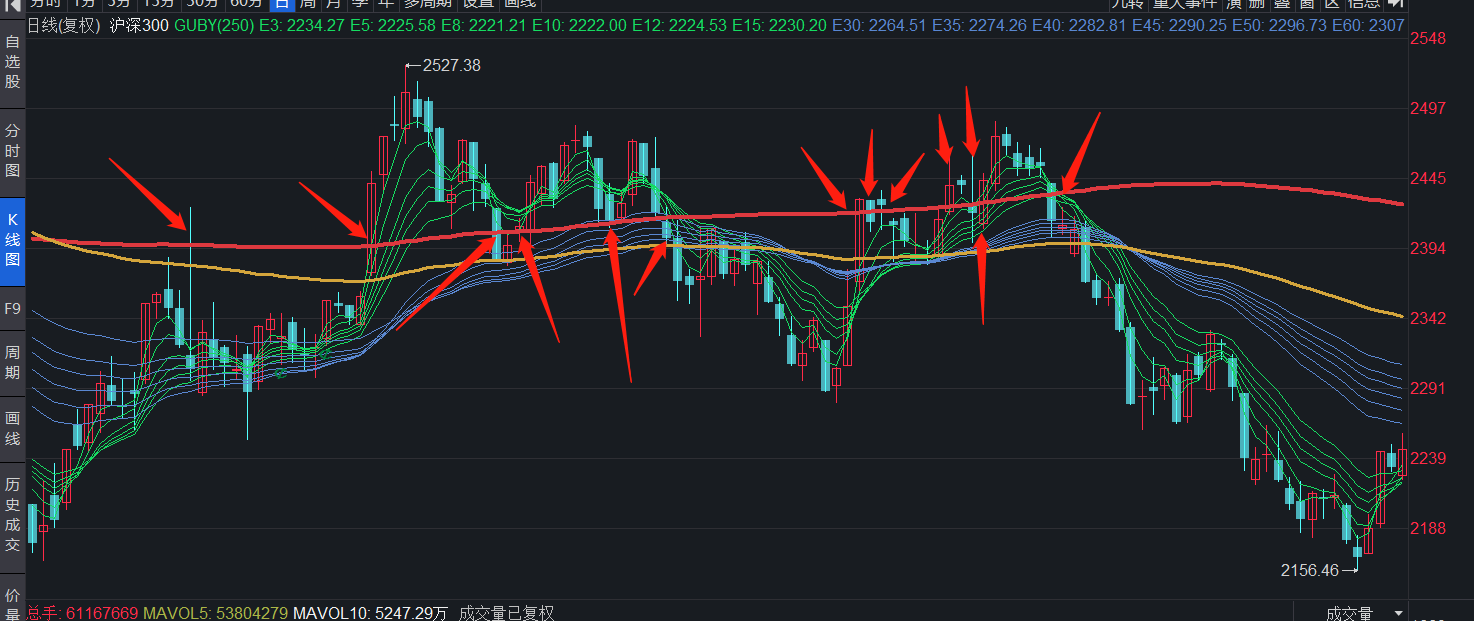
Task: Open the 自选股 watchlist sidebar item
Action: (13, 62)
